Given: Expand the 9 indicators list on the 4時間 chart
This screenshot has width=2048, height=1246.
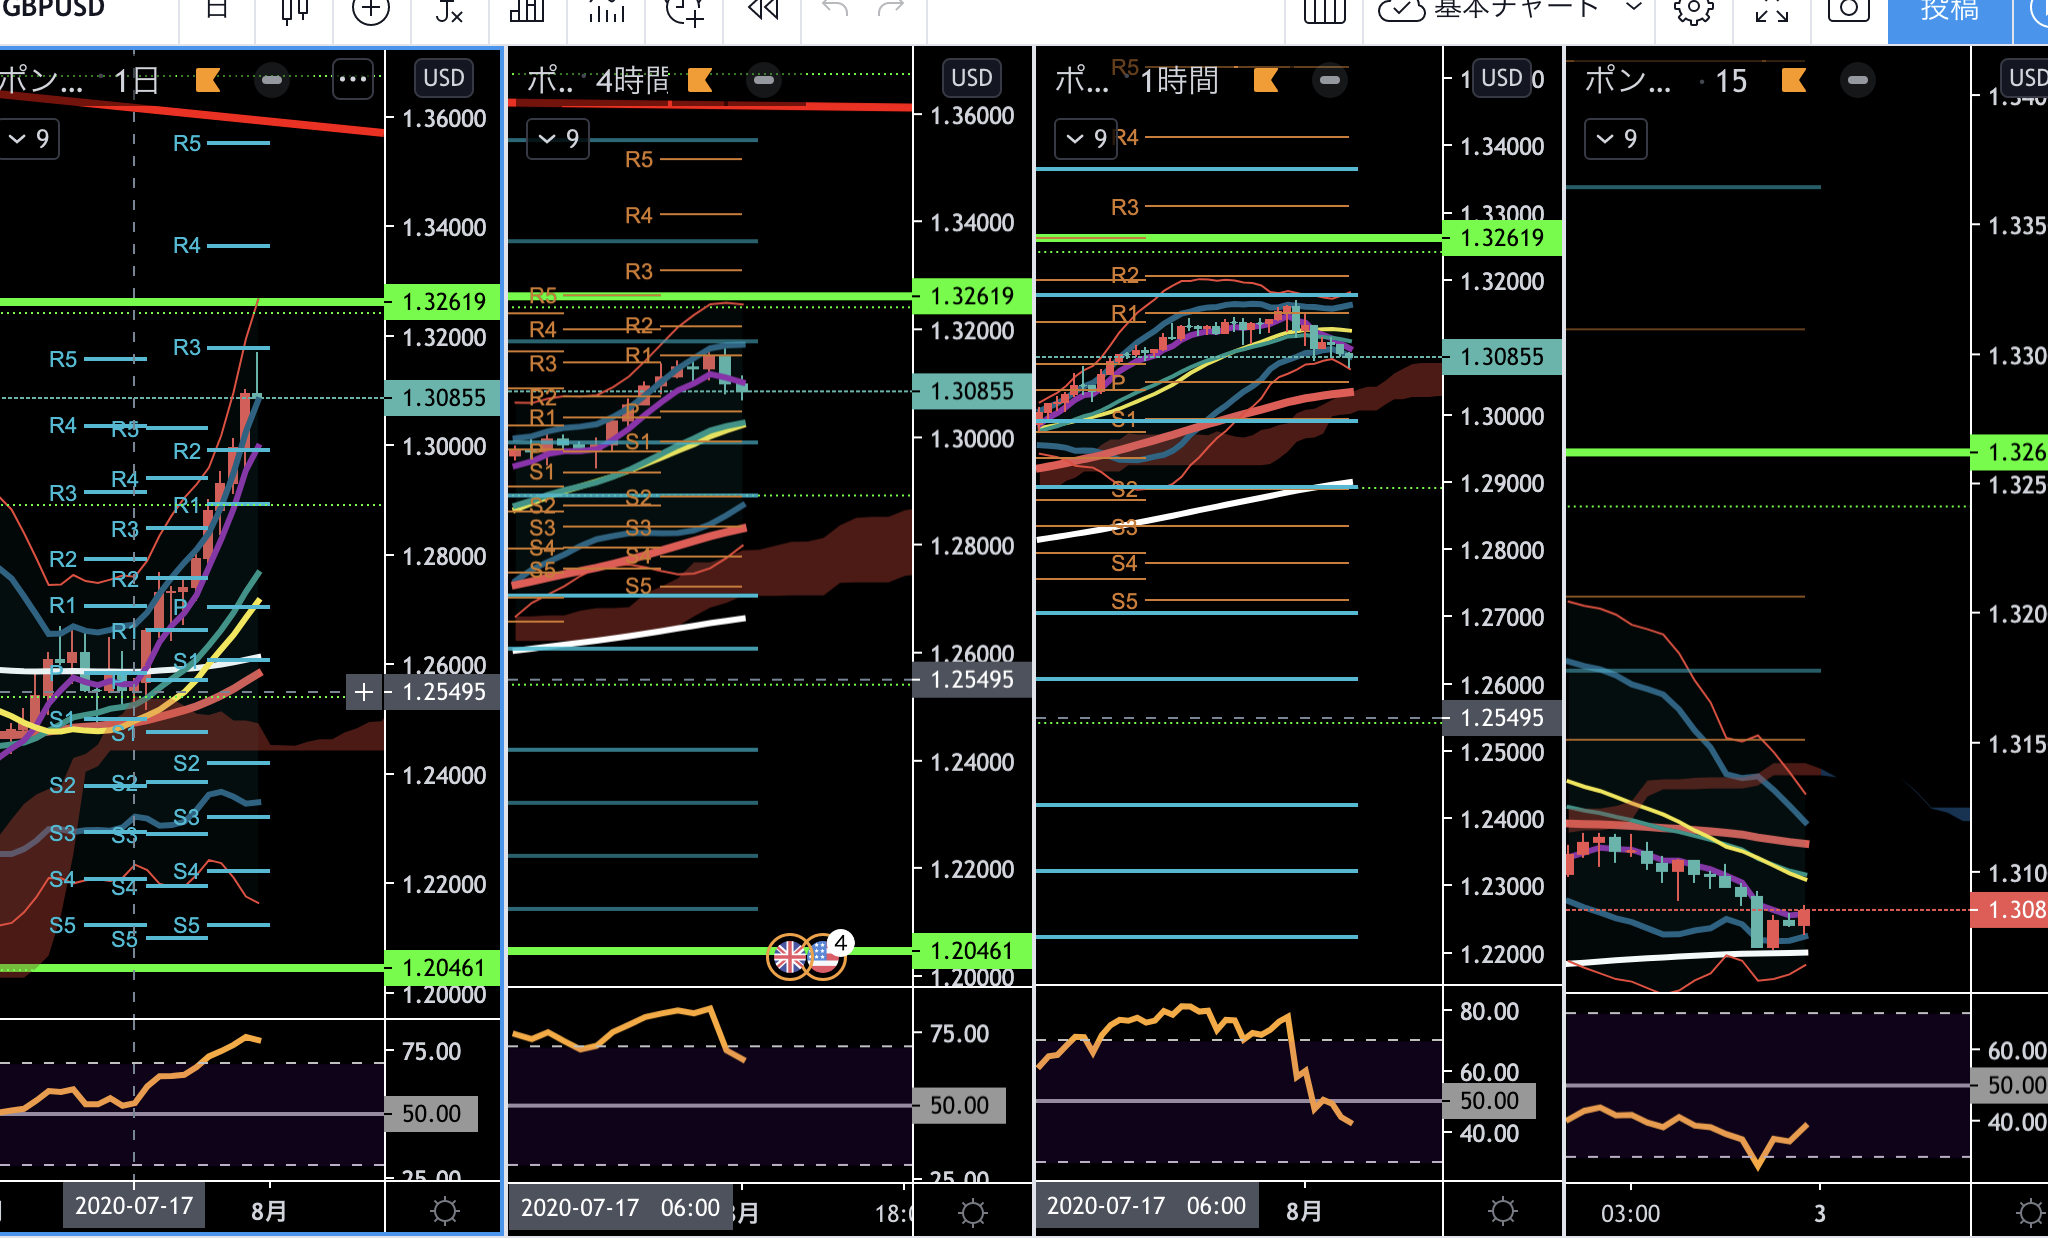Looking at the screenshot, I should [x=558, y=139].
